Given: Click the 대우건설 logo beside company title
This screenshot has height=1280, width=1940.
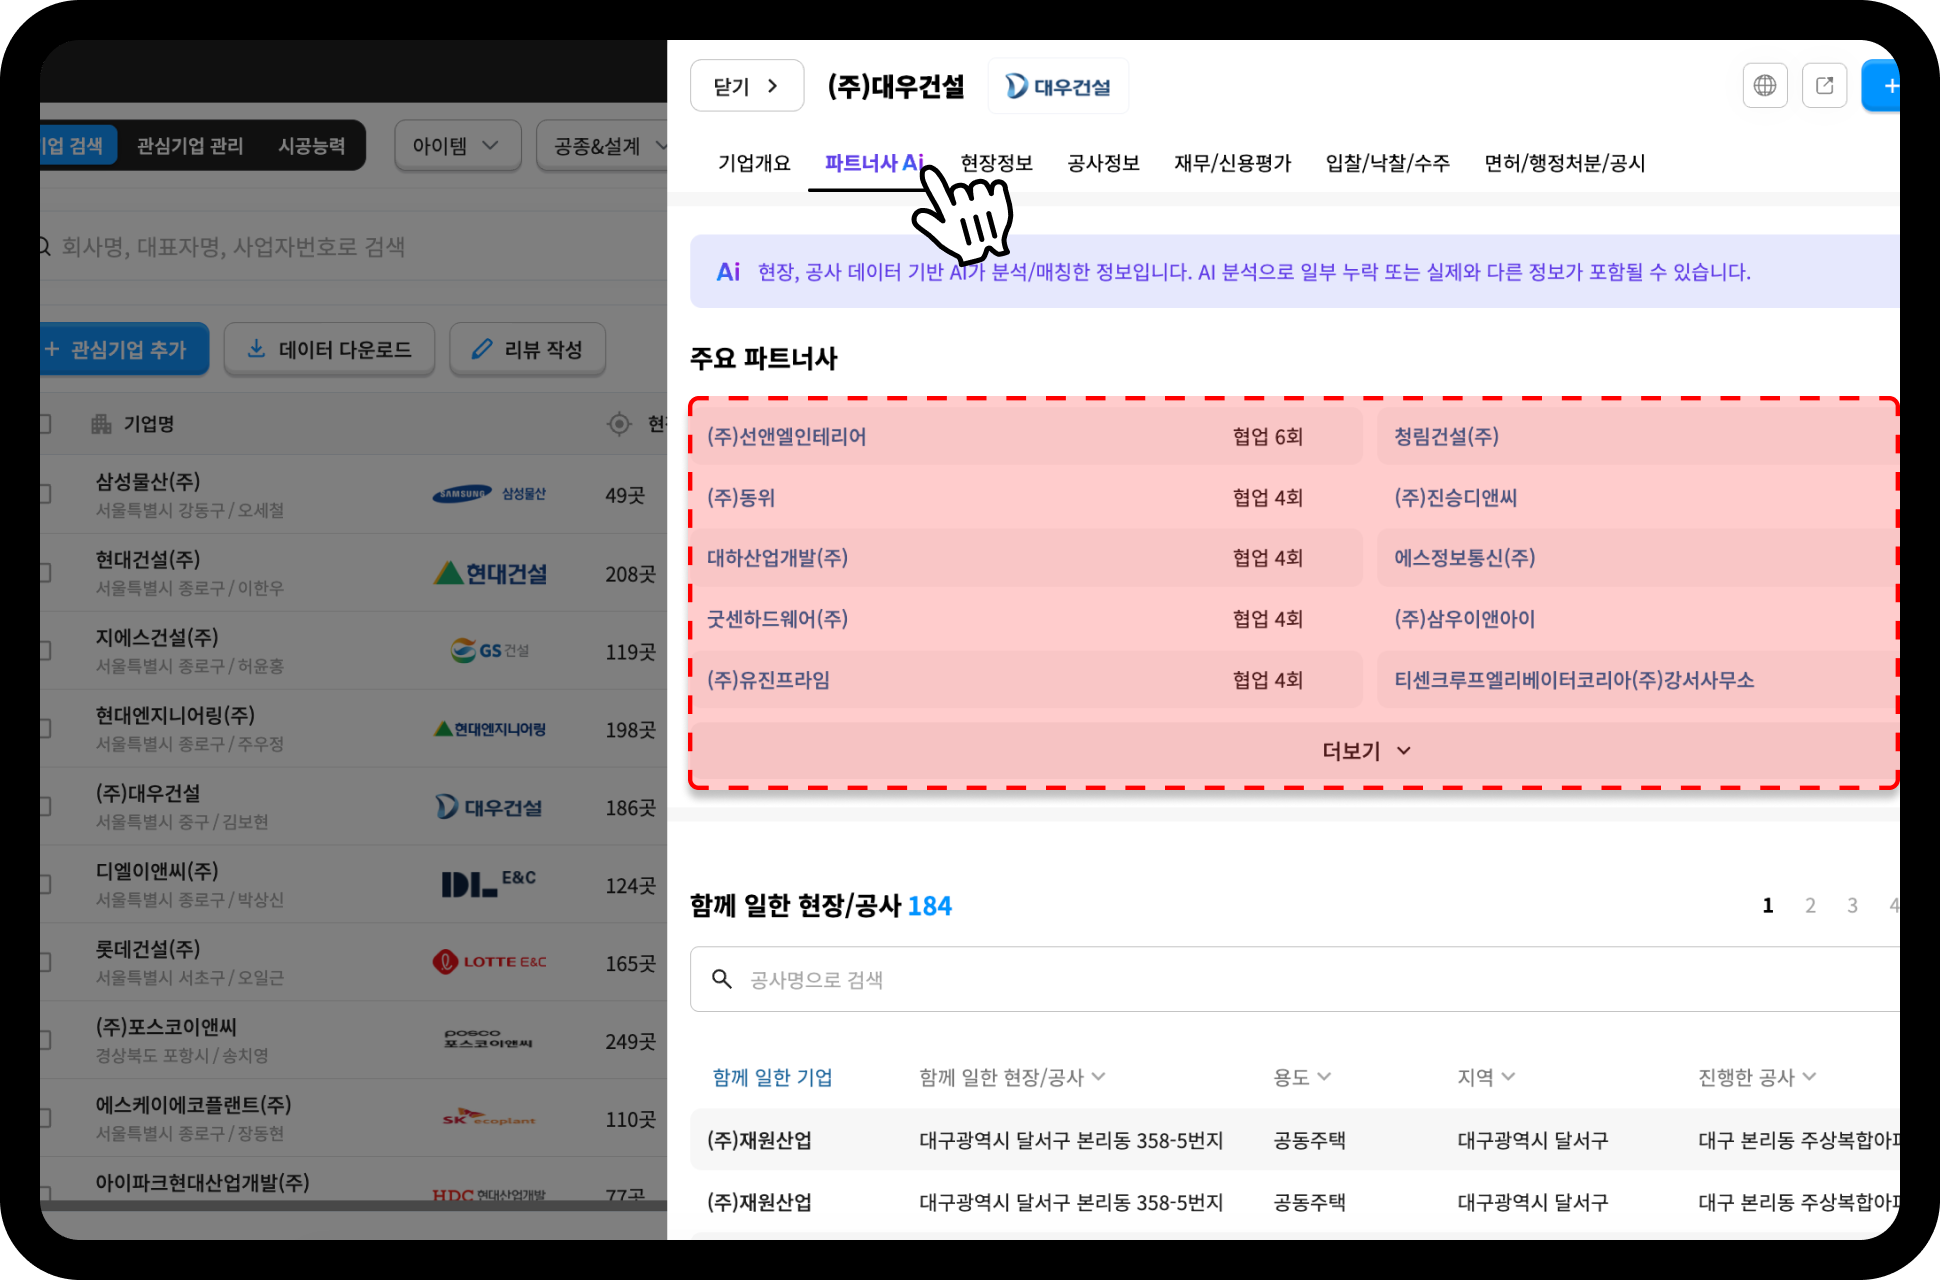Looking at the screenshot, I should pyautogui.click(x=1058, y=87).
